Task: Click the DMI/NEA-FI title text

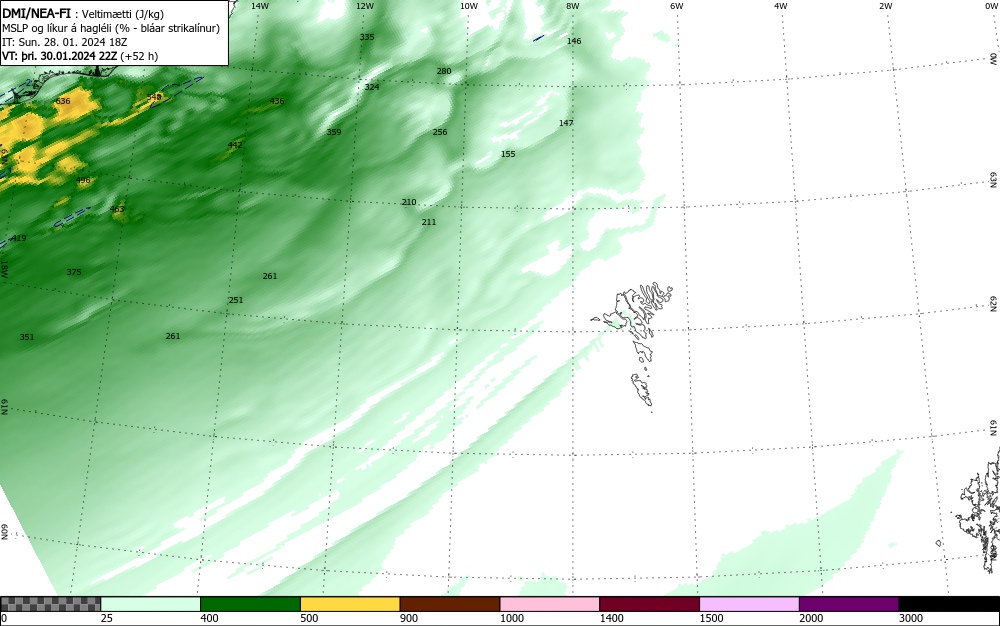Action: [x=36, y=13]
